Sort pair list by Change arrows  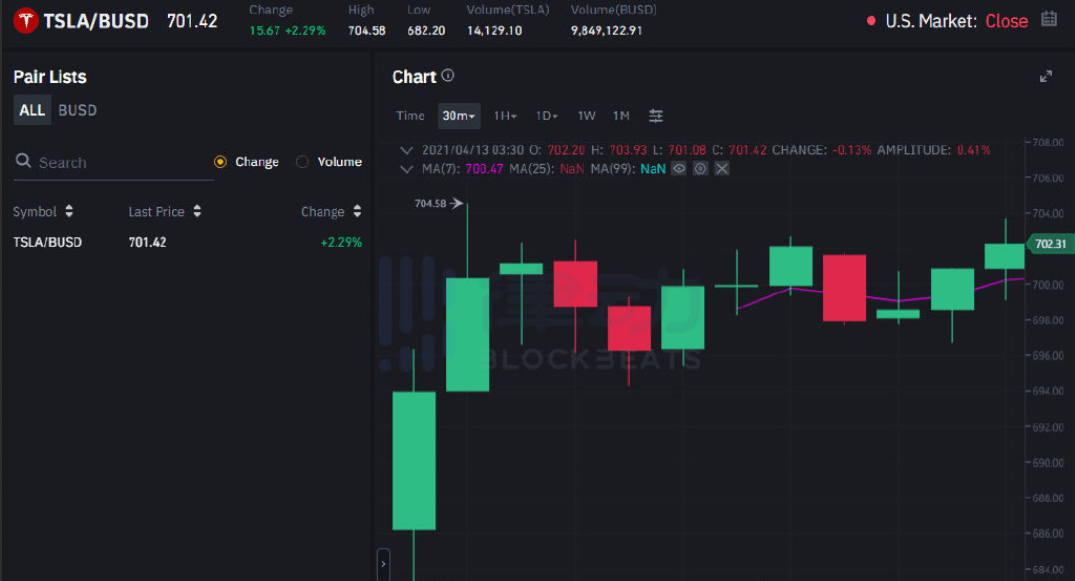tap(357, 211)
